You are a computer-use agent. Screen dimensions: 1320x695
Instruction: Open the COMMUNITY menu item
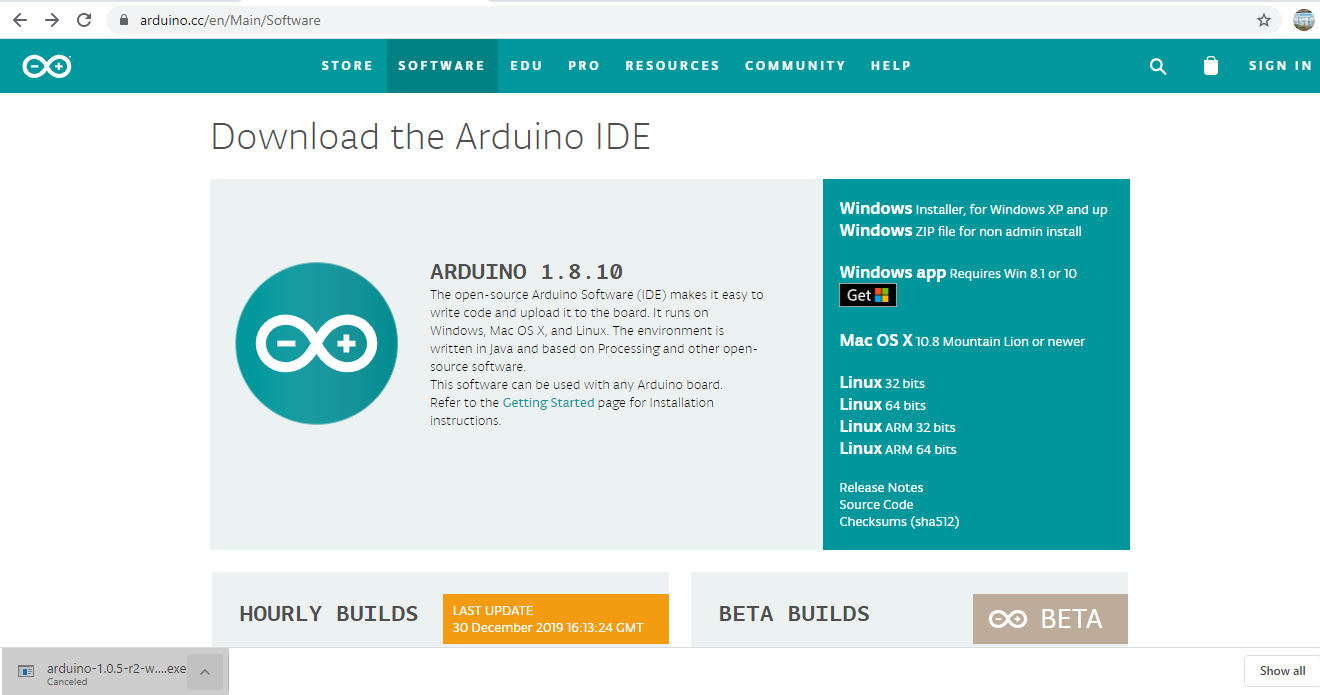(x=795, y=65)
